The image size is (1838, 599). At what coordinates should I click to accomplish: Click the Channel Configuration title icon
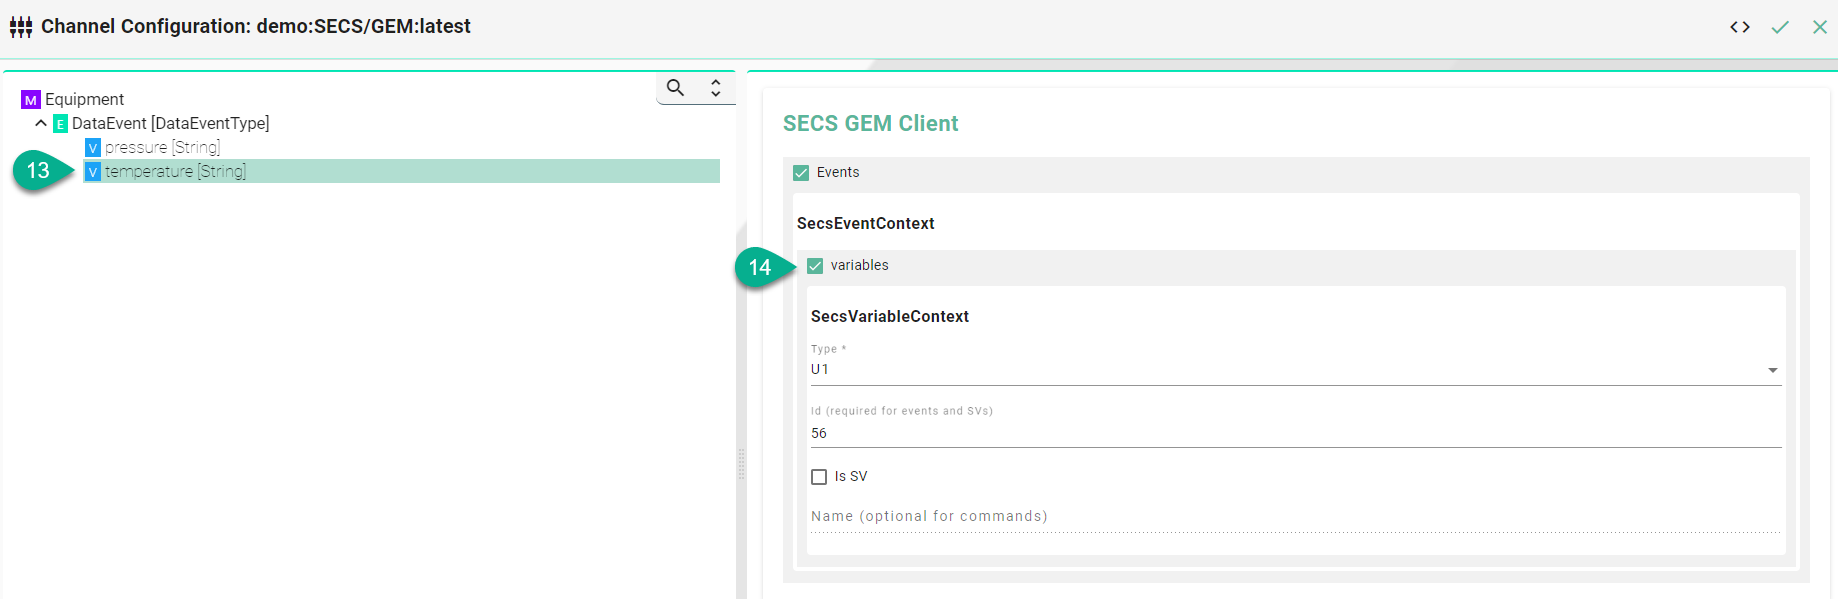pos(21,27)
